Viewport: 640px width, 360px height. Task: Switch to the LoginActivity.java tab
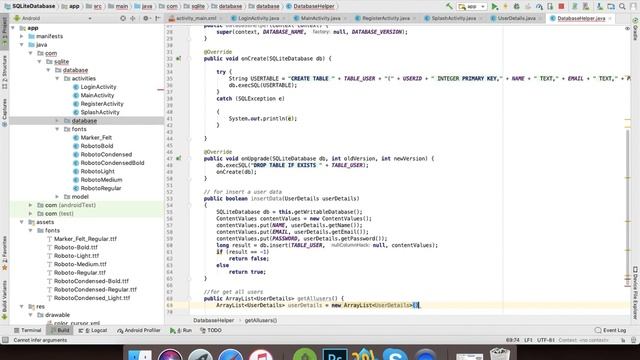258,18
